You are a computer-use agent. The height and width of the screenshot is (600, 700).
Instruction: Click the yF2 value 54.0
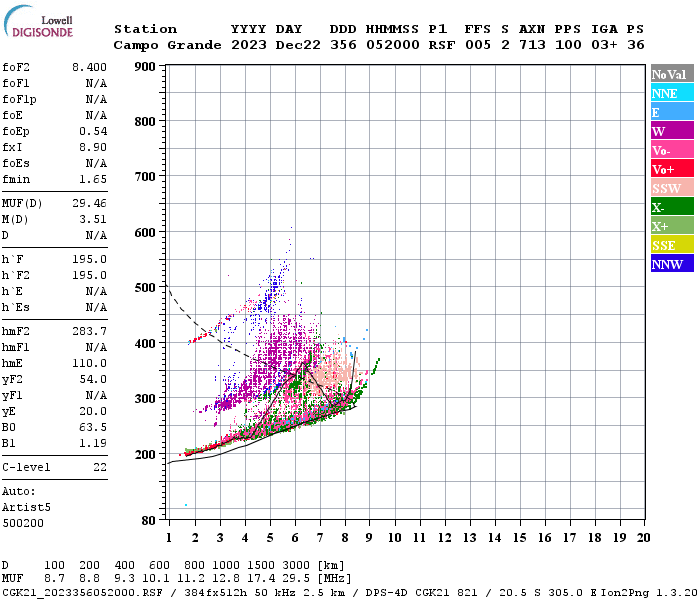(93, 379)
